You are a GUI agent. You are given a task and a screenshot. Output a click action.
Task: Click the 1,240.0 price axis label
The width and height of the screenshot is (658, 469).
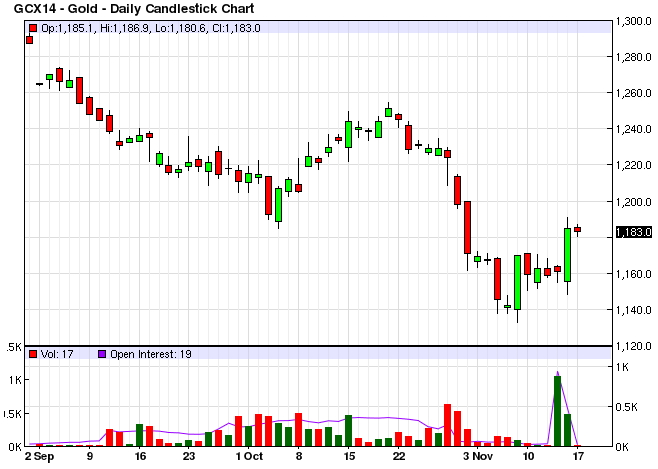tap(633, 129)
